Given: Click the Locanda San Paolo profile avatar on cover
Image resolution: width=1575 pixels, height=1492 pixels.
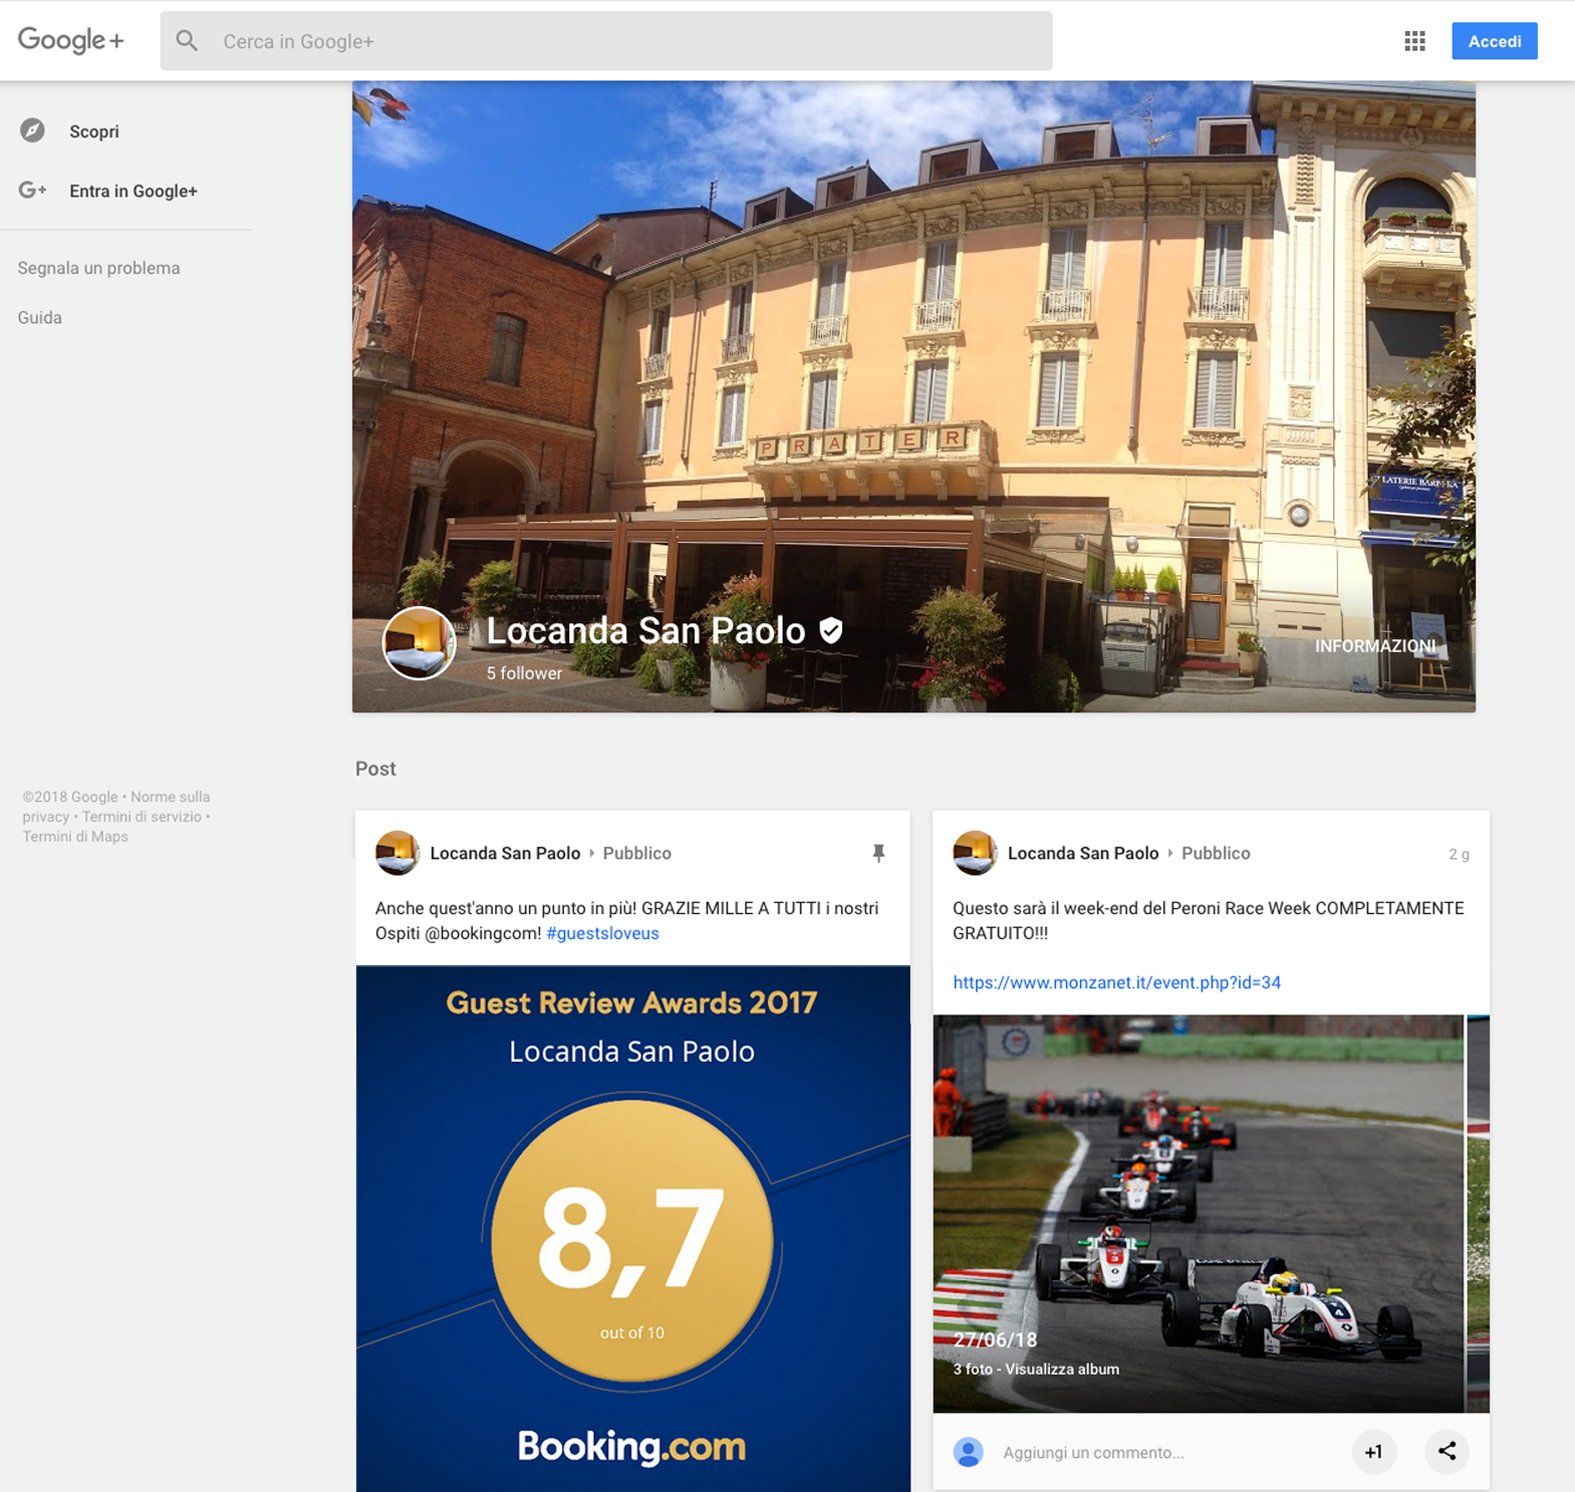Looking at the screenshot, I should 419,643.
